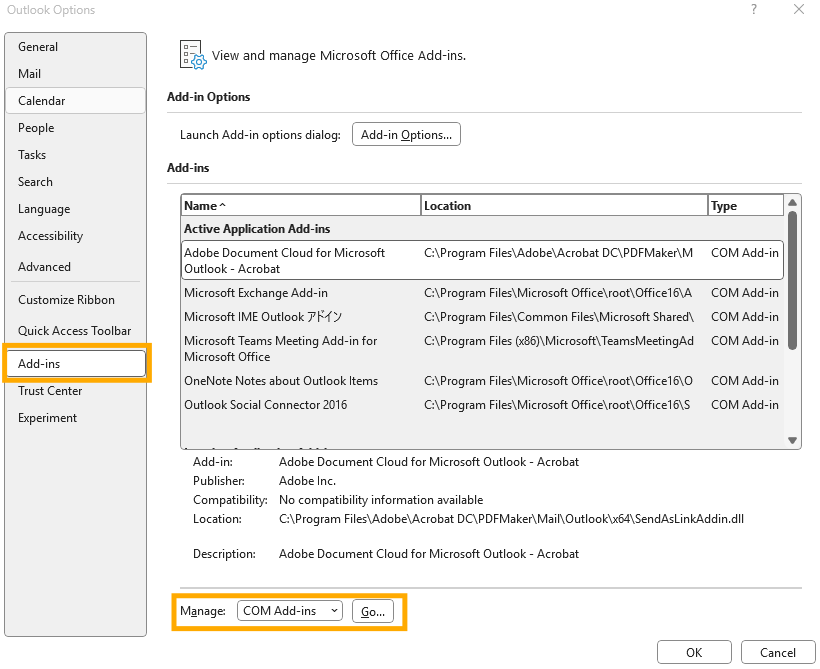Select the Experiment category

[x=75, y=418]
